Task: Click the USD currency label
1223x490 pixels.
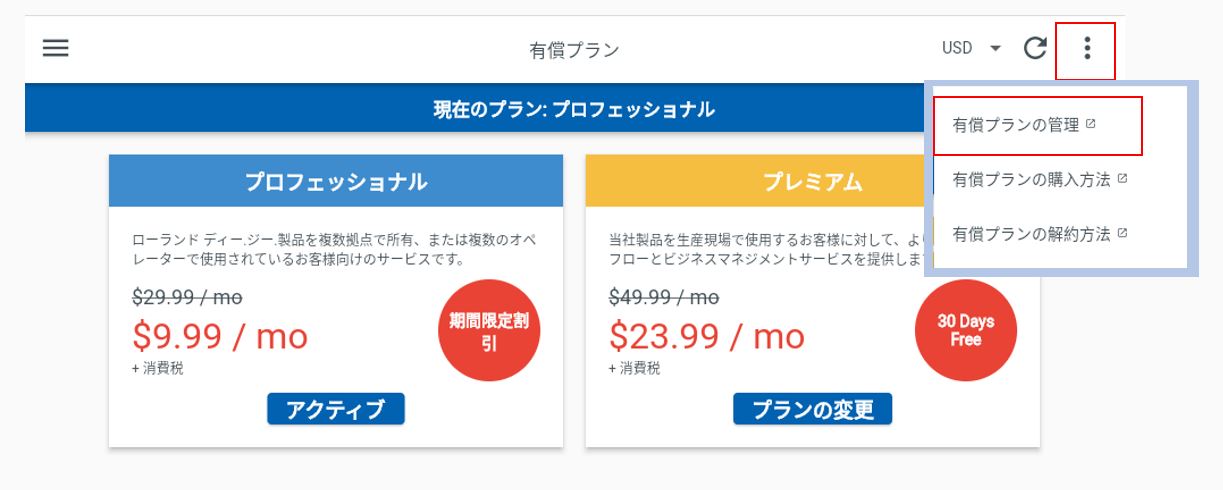Action: [957, 48]
